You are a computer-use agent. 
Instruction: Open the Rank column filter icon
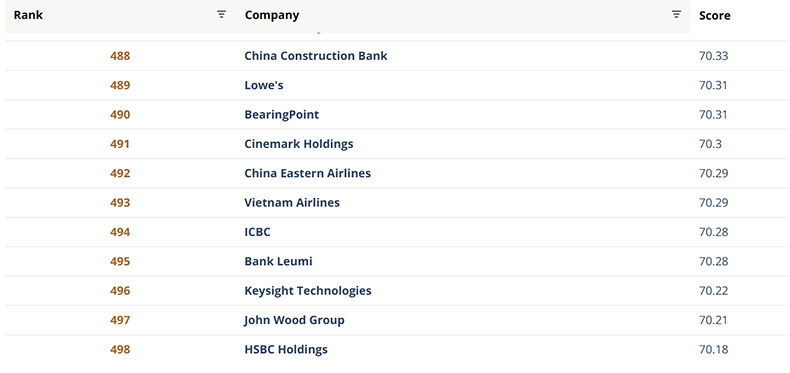pyautogui.click(x=221, y=15)
